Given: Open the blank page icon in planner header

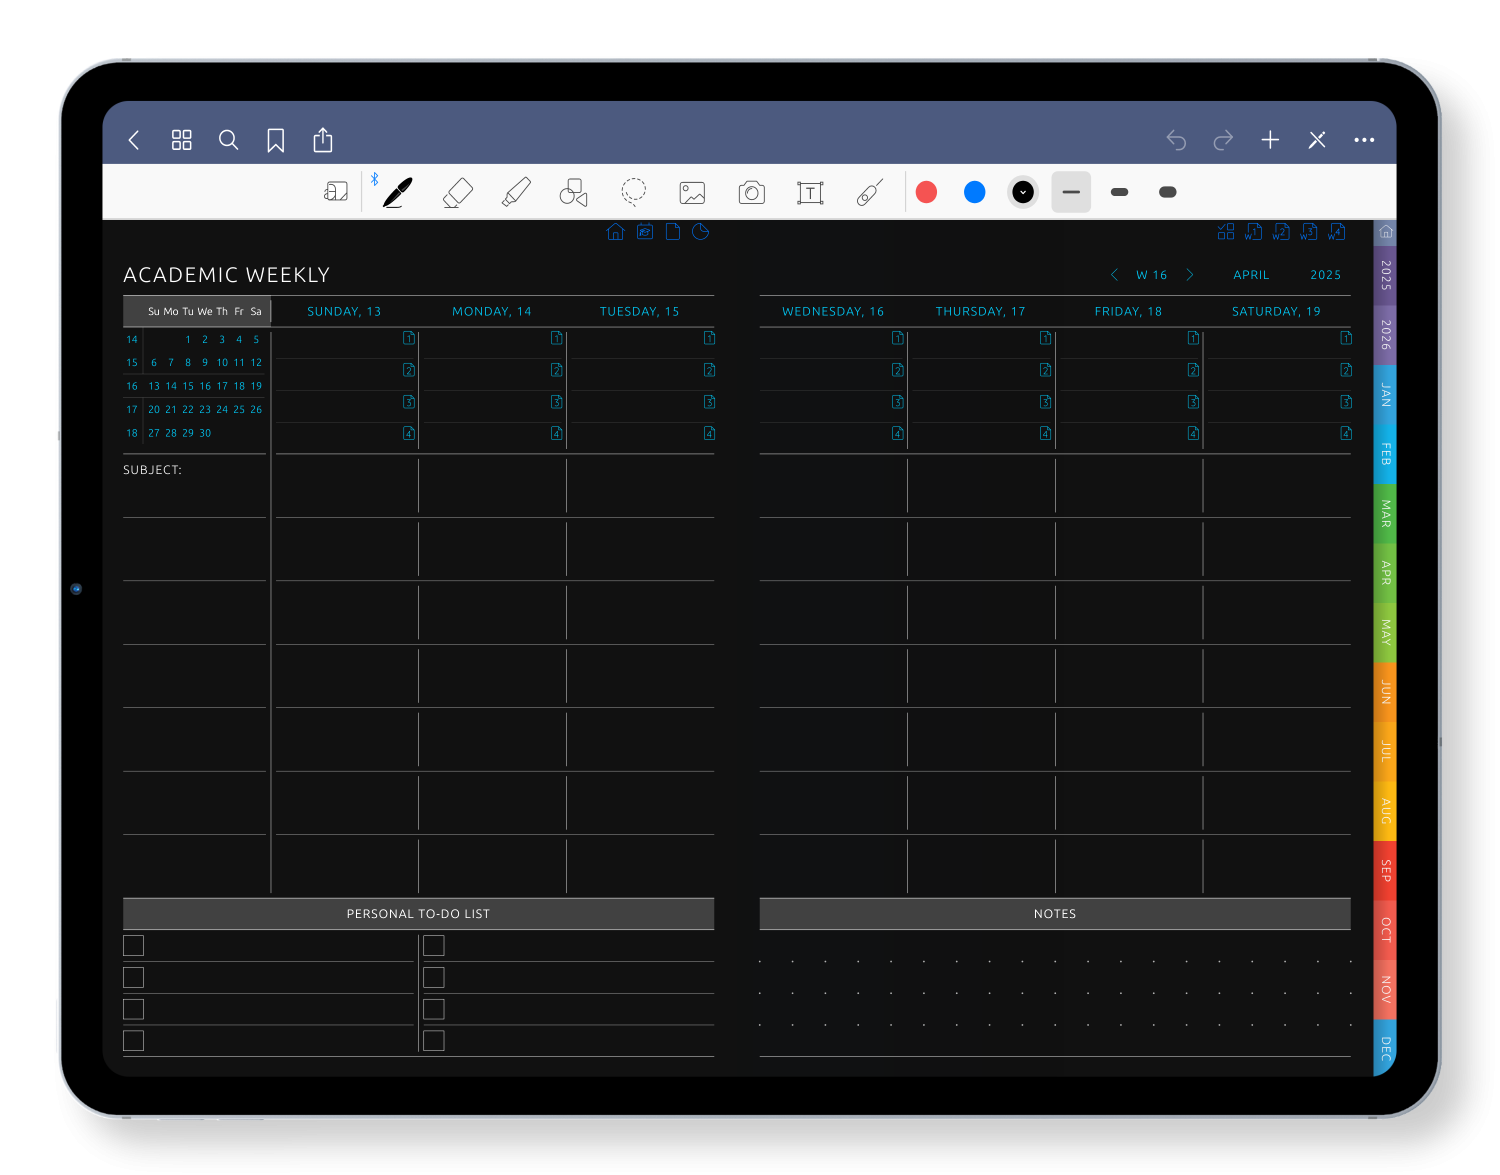Looking at the screenshot, I should (673, 232).
